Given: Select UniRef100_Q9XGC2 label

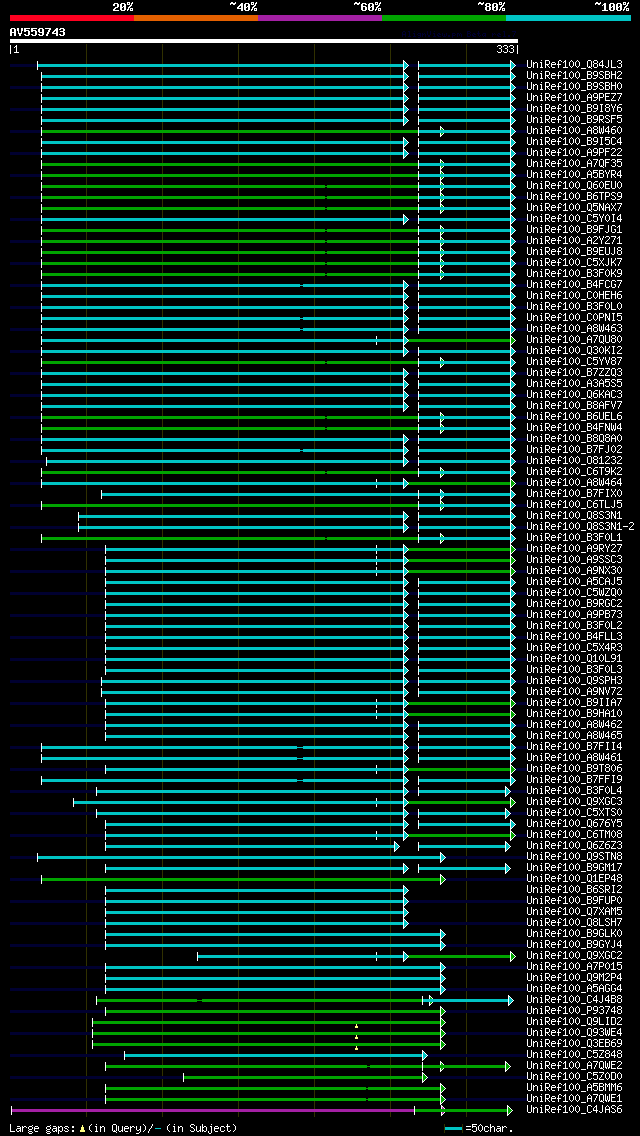Looking at the screenshot, I should click(x=574, y=956).
